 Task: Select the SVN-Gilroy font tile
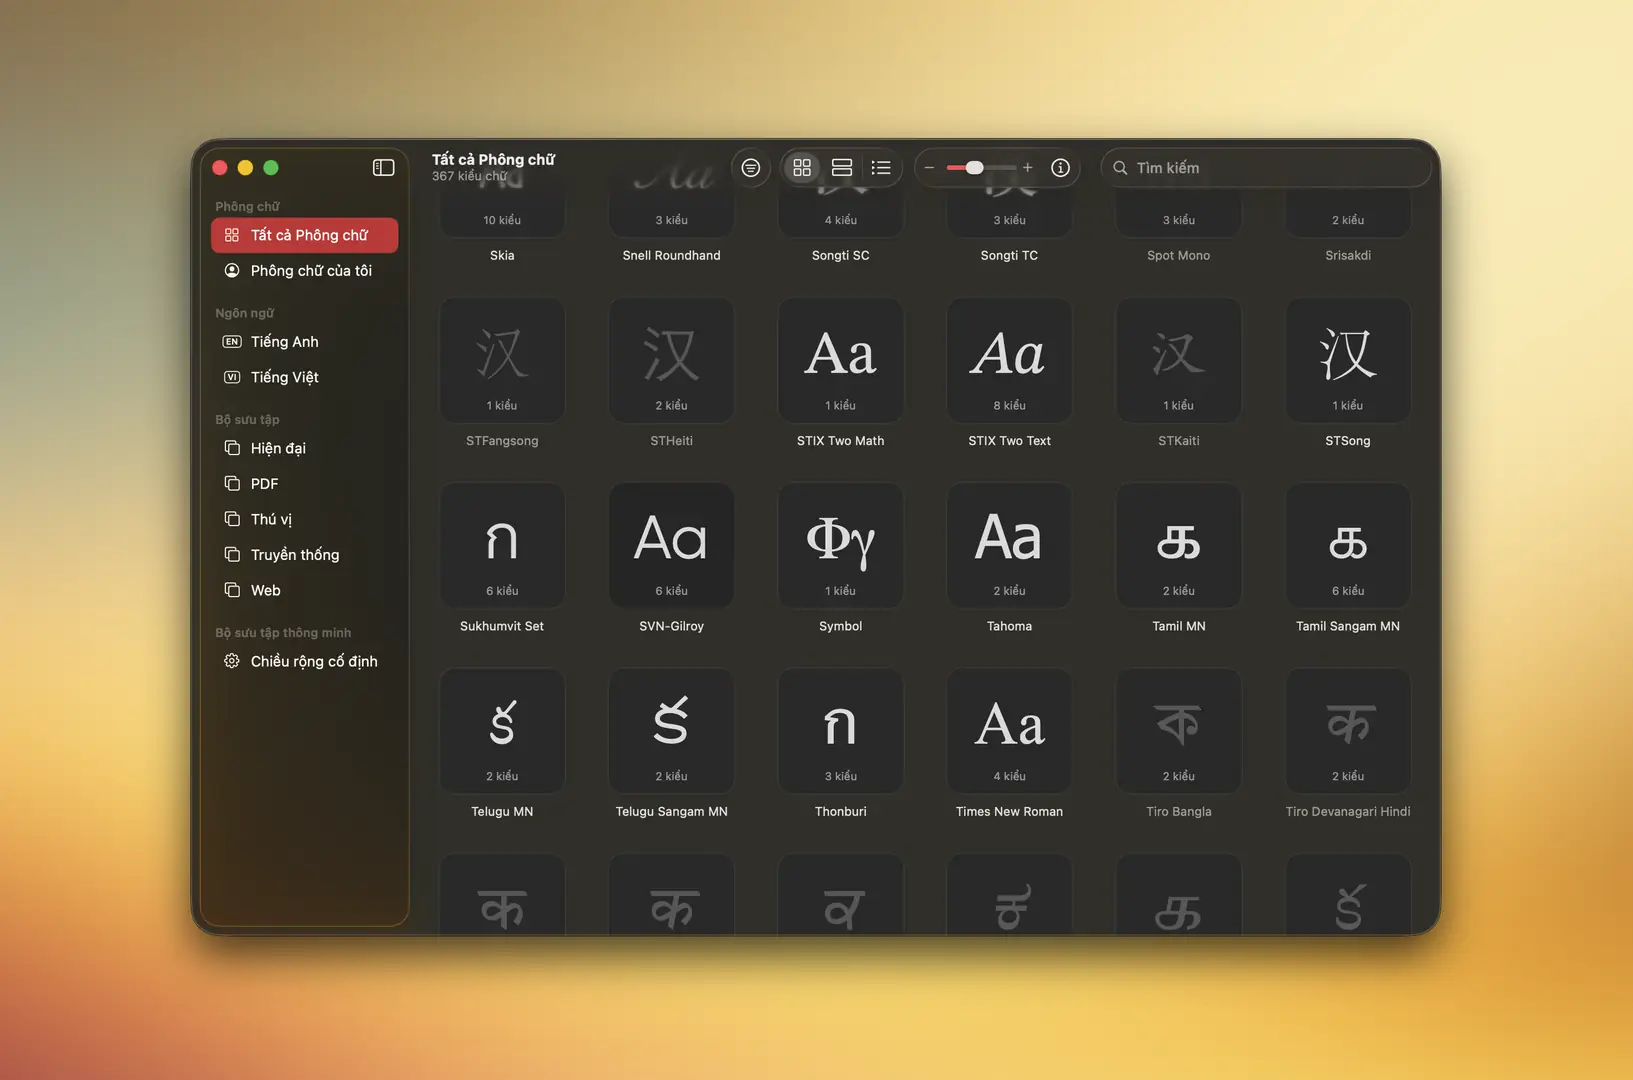tap(671, 546)
